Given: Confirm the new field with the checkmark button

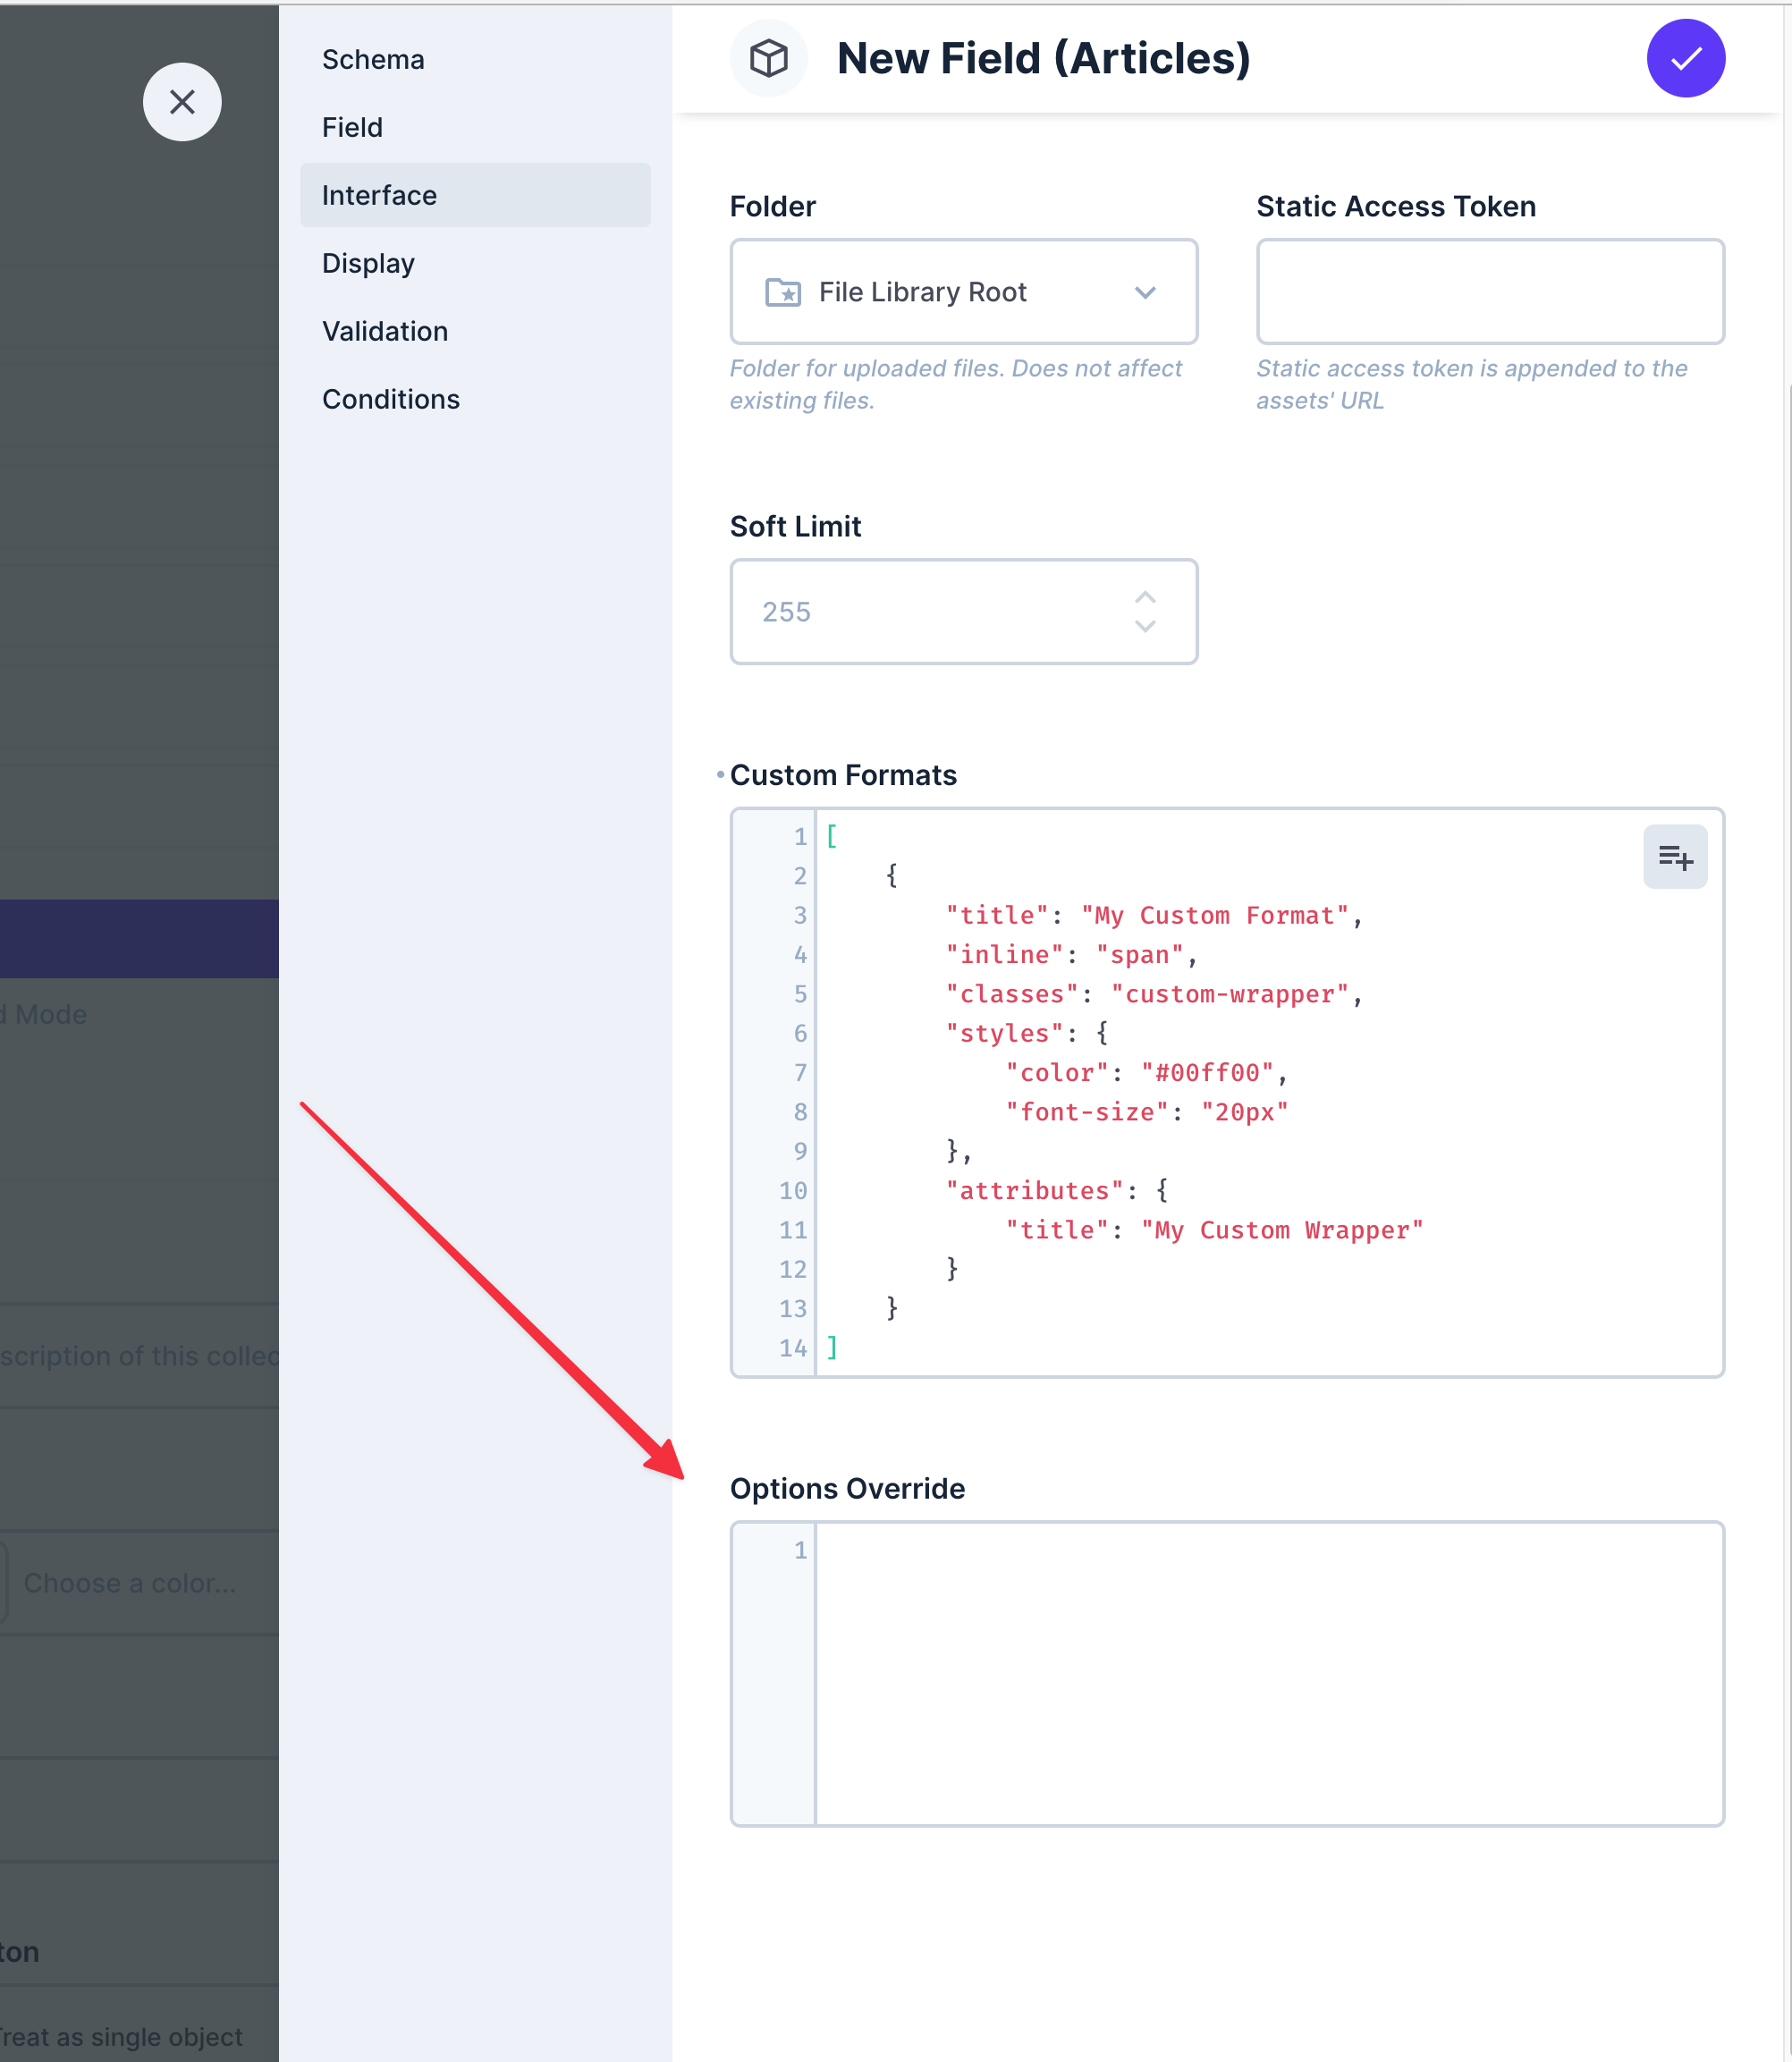Looking at the screenshot, I should 1685,59.
